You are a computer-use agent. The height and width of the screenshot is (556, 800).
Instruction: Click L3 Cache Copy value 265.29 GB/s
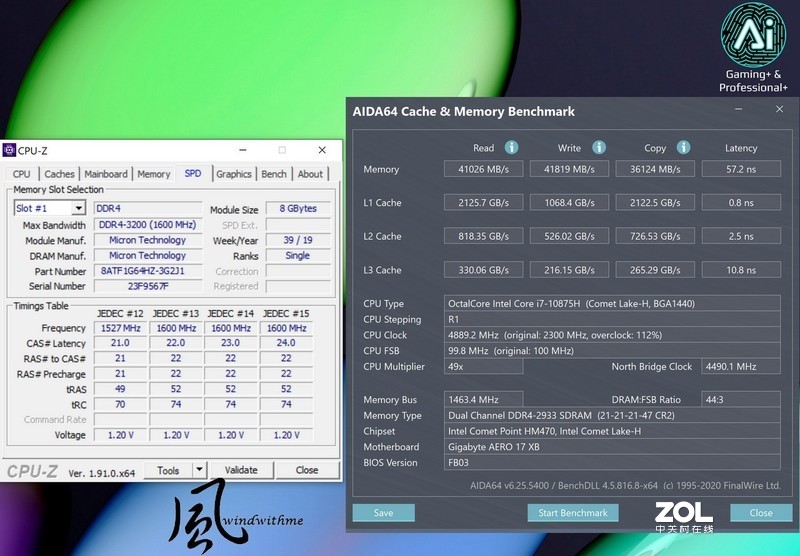click(655, 270)
